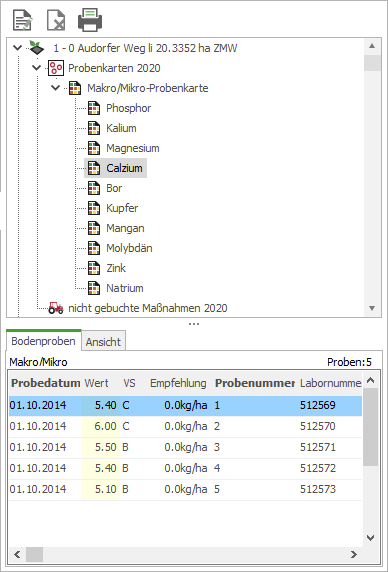Sort by the Probenummer column header
The height and width of the screenshot is (572, 388).
pos(255,383)
